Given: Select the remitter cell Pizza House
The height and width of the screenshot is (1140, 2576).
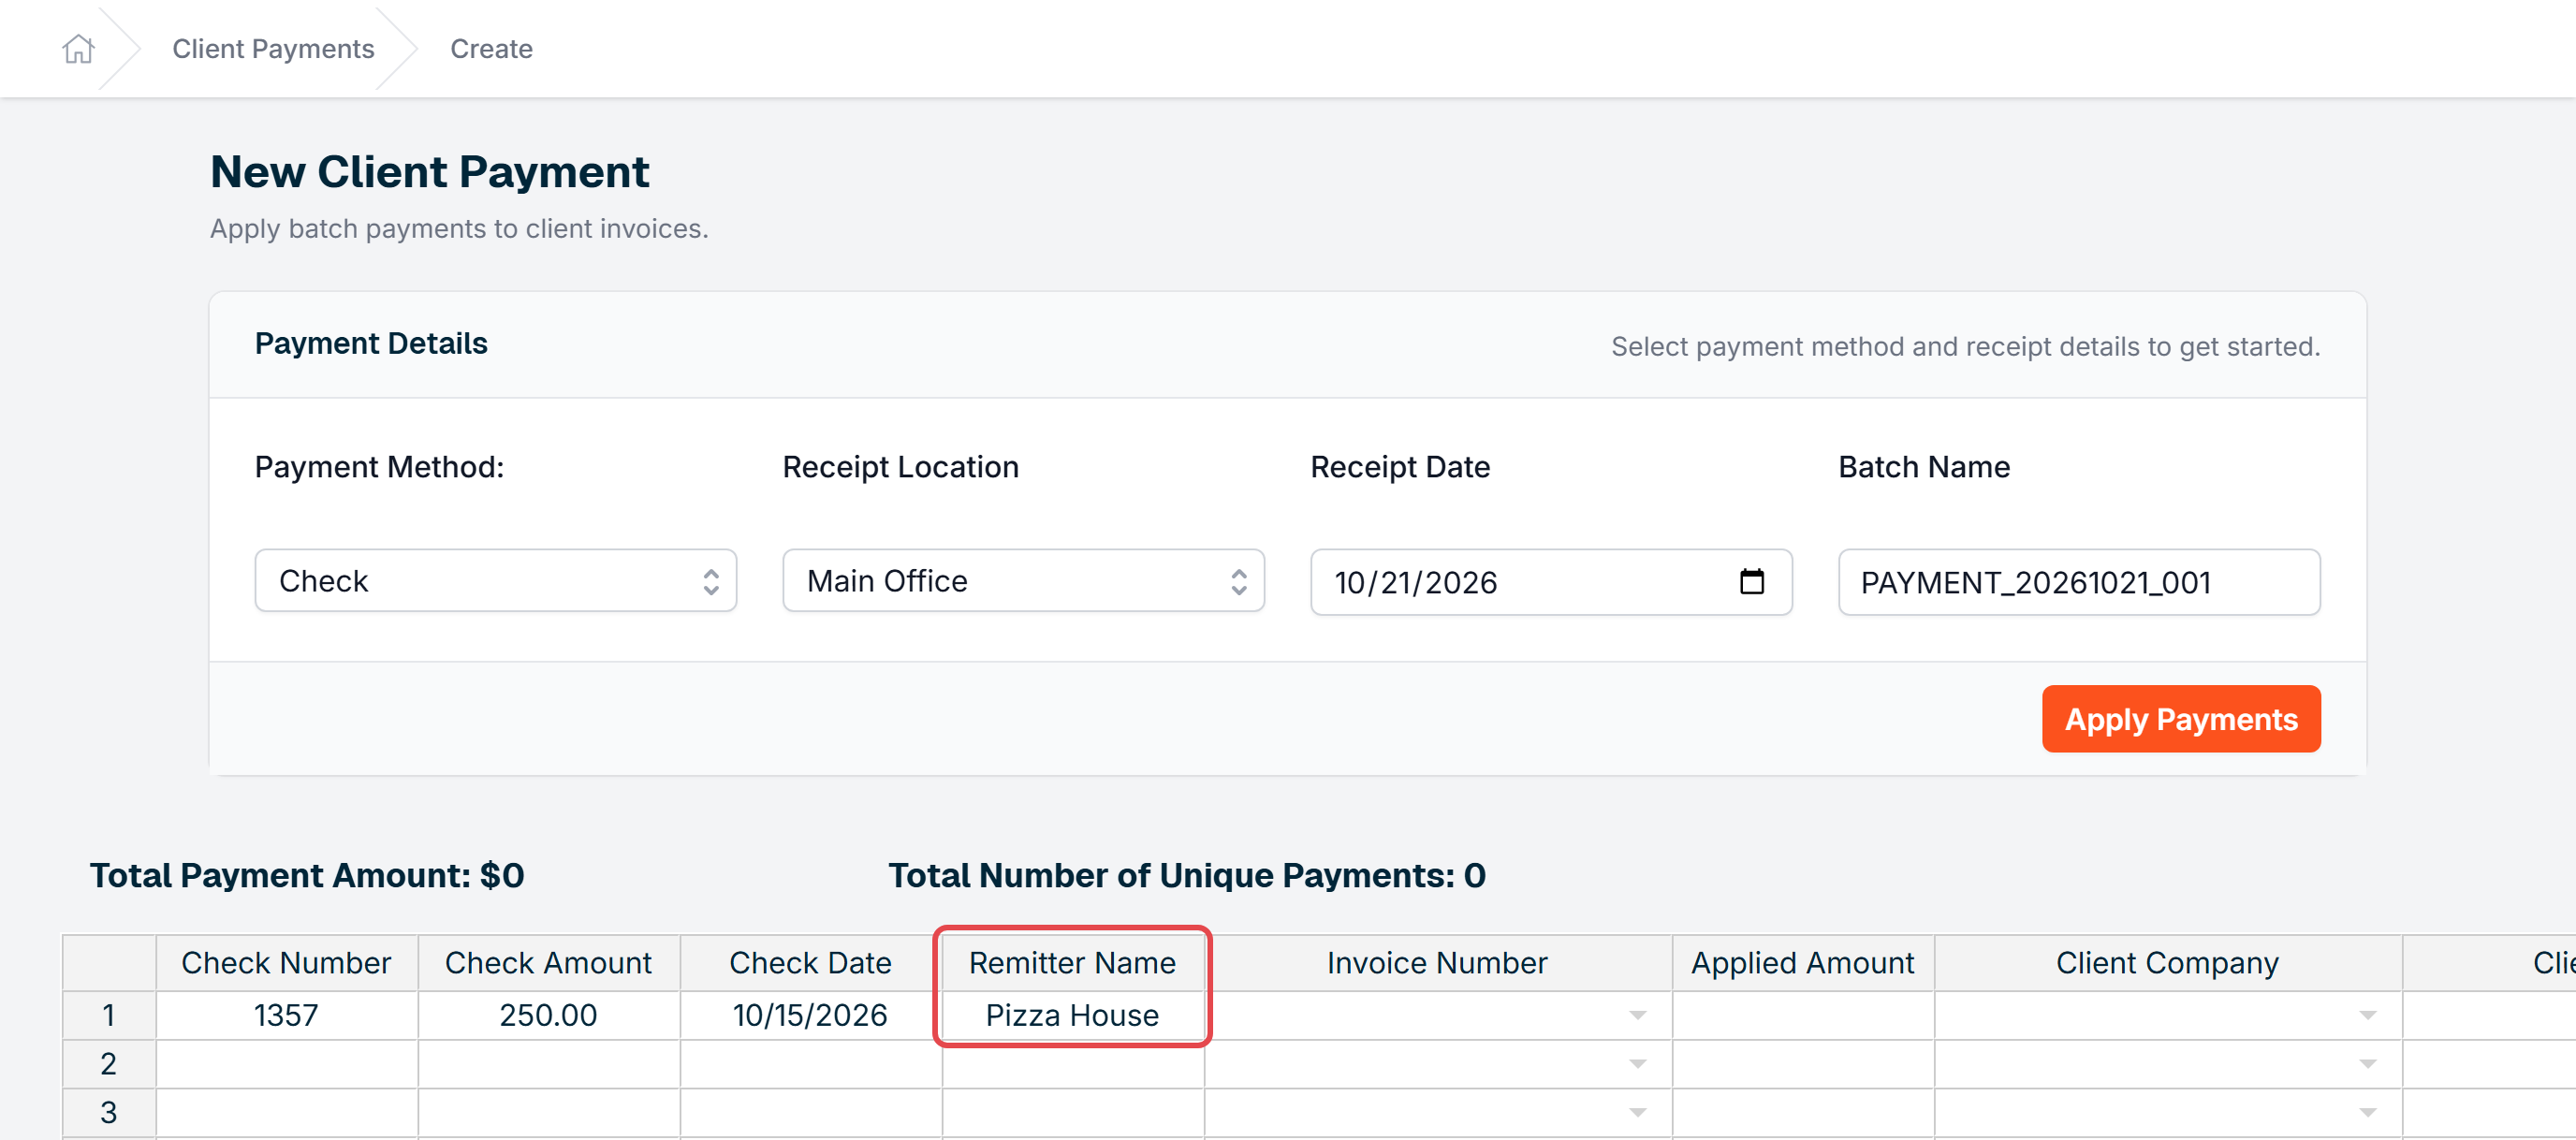Looking at the screenshot, I should (1073, 1016).
